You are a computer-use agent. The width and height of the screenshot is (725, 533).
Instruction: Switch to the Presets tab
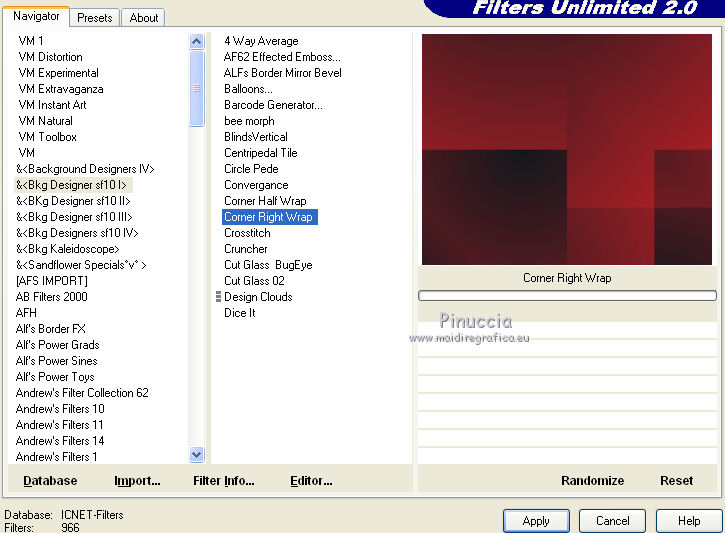click(95, 18)
